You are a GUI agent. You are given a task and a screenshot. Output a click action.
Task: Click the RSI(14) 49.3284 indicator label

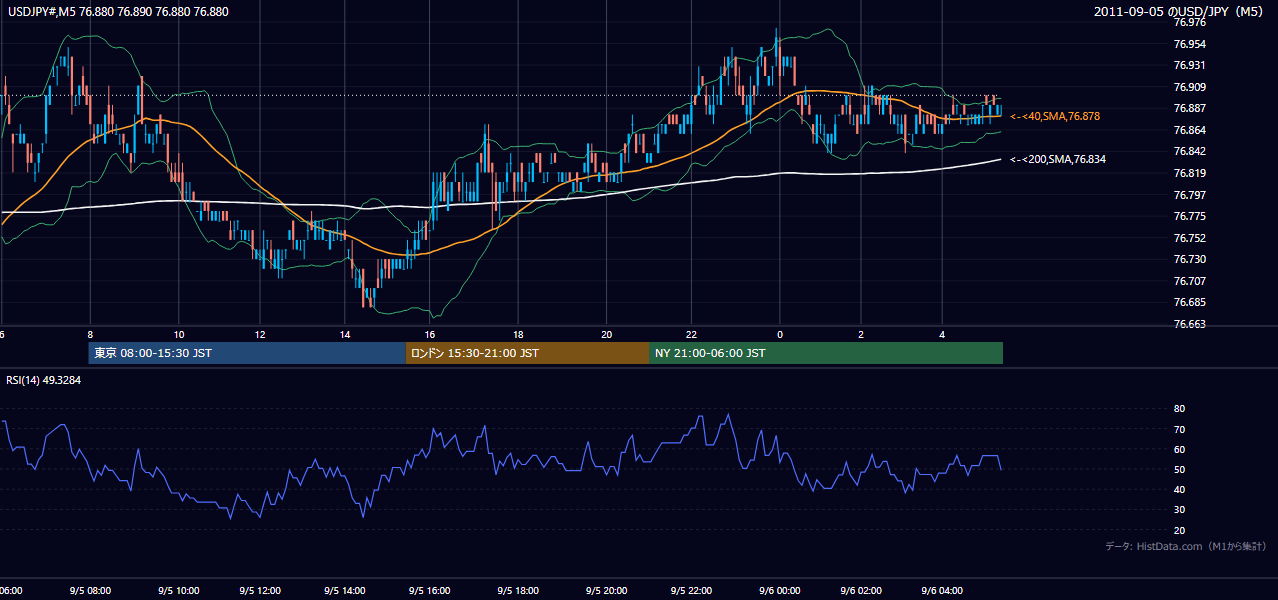tap(44, 380)
